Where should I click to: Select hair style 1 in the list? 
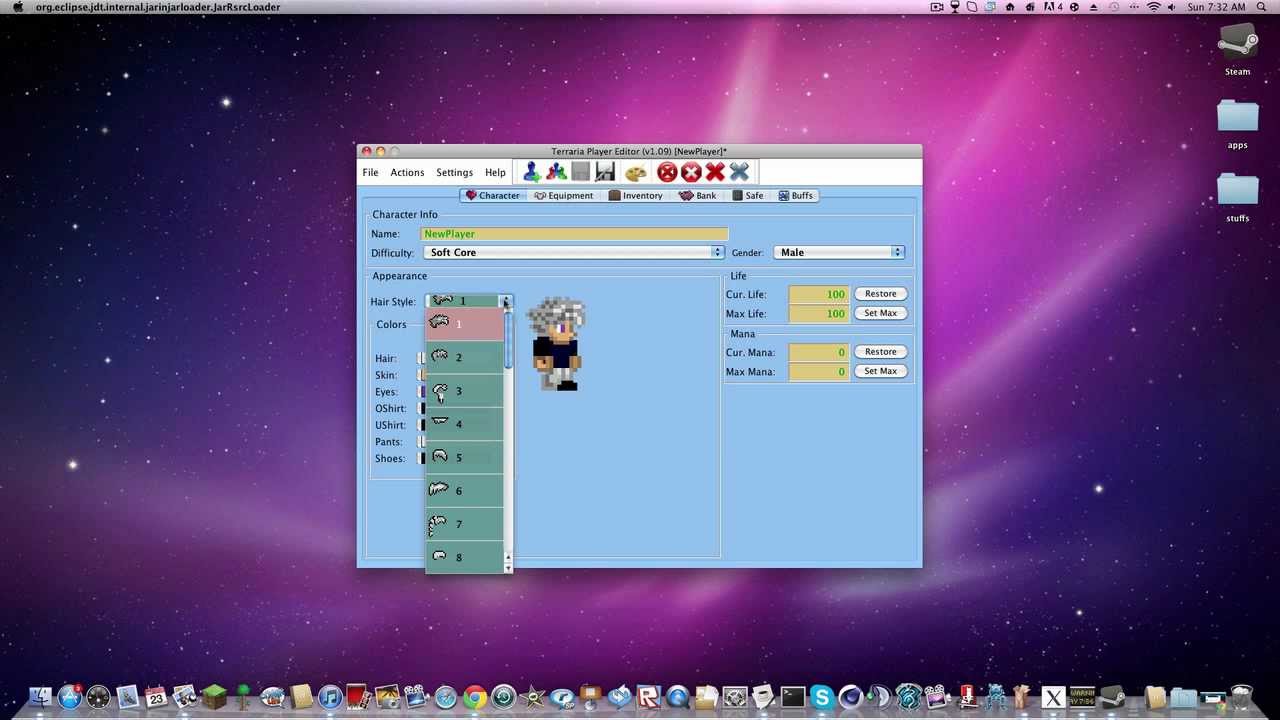pos(465,324)
